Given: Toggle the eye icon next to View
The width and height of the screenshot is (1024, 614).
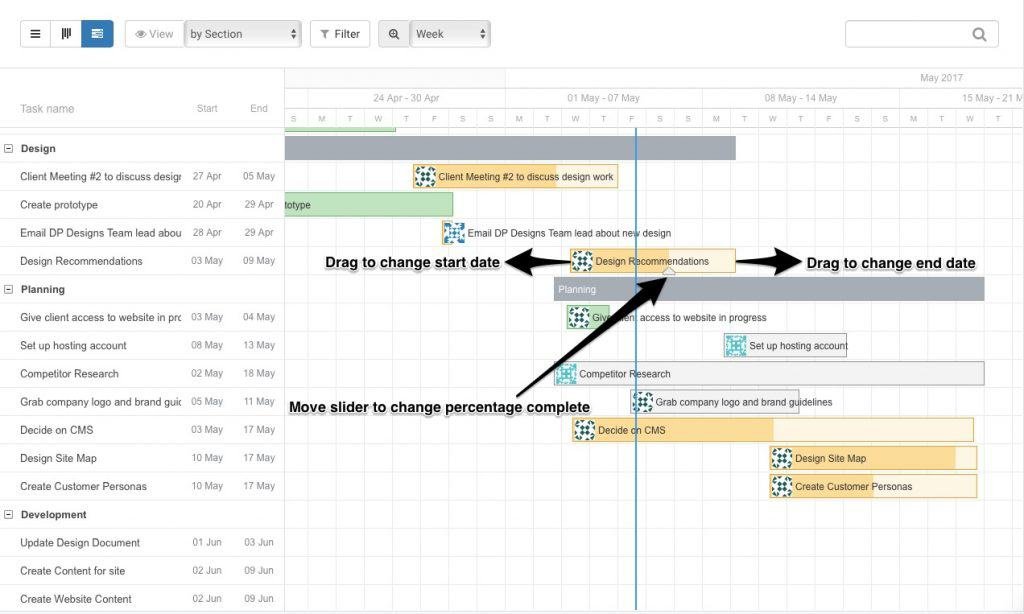Looking at the screenshot, I should point(139,33).
